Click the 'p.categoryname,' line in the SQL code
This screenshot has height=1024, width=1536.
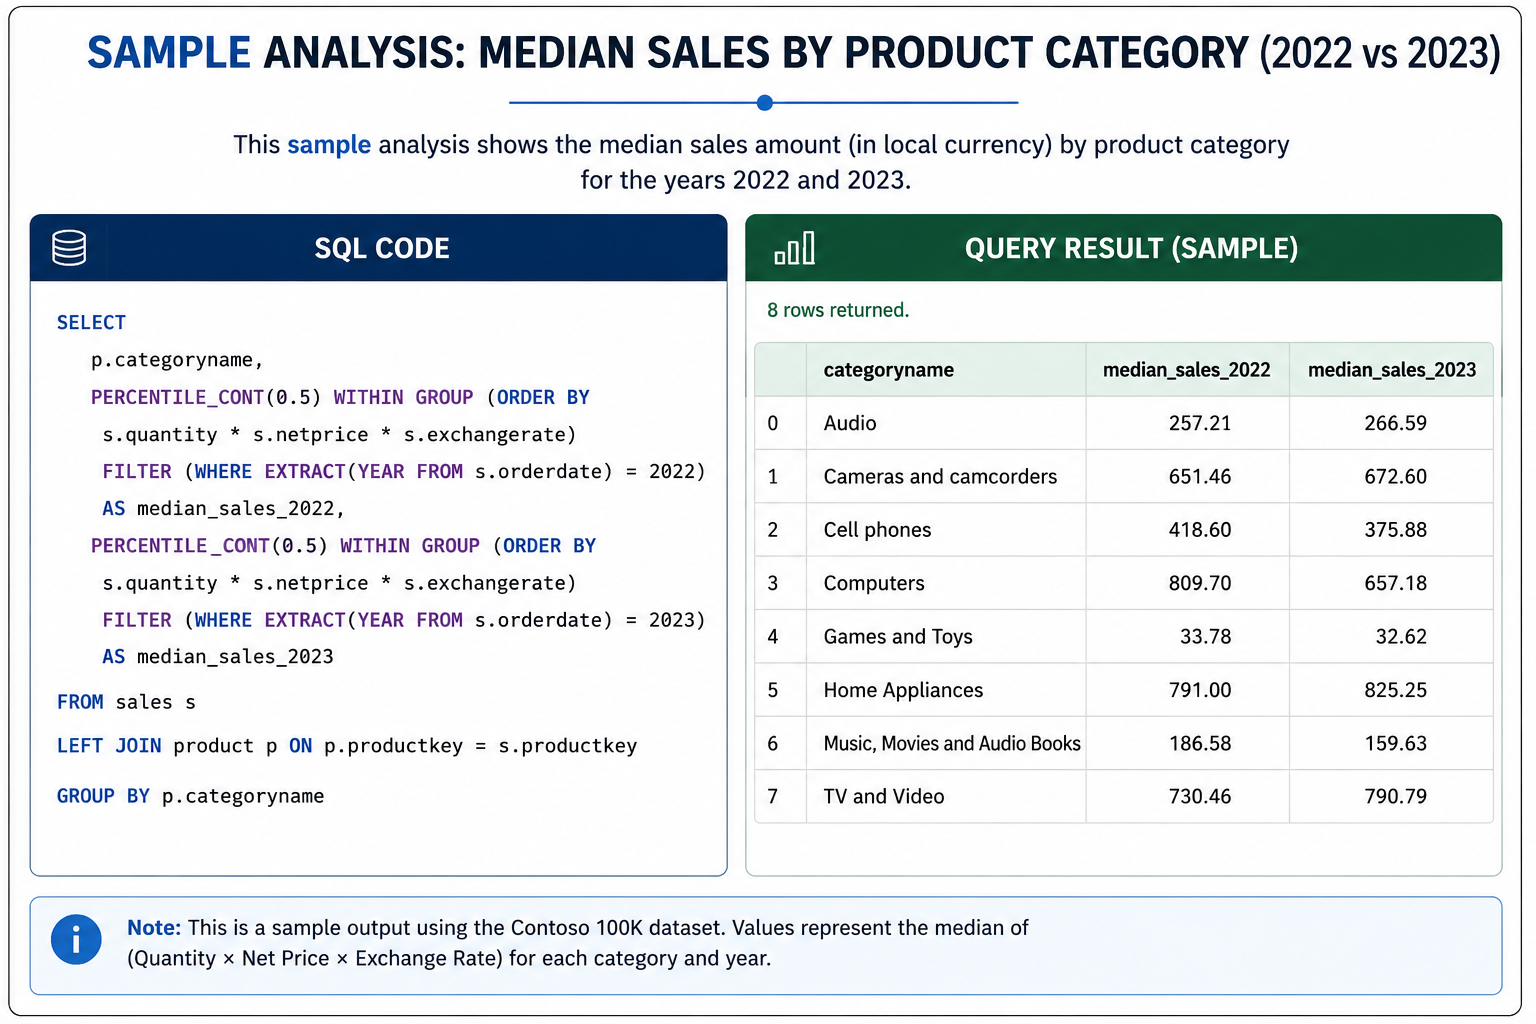[x=177, y=360]
